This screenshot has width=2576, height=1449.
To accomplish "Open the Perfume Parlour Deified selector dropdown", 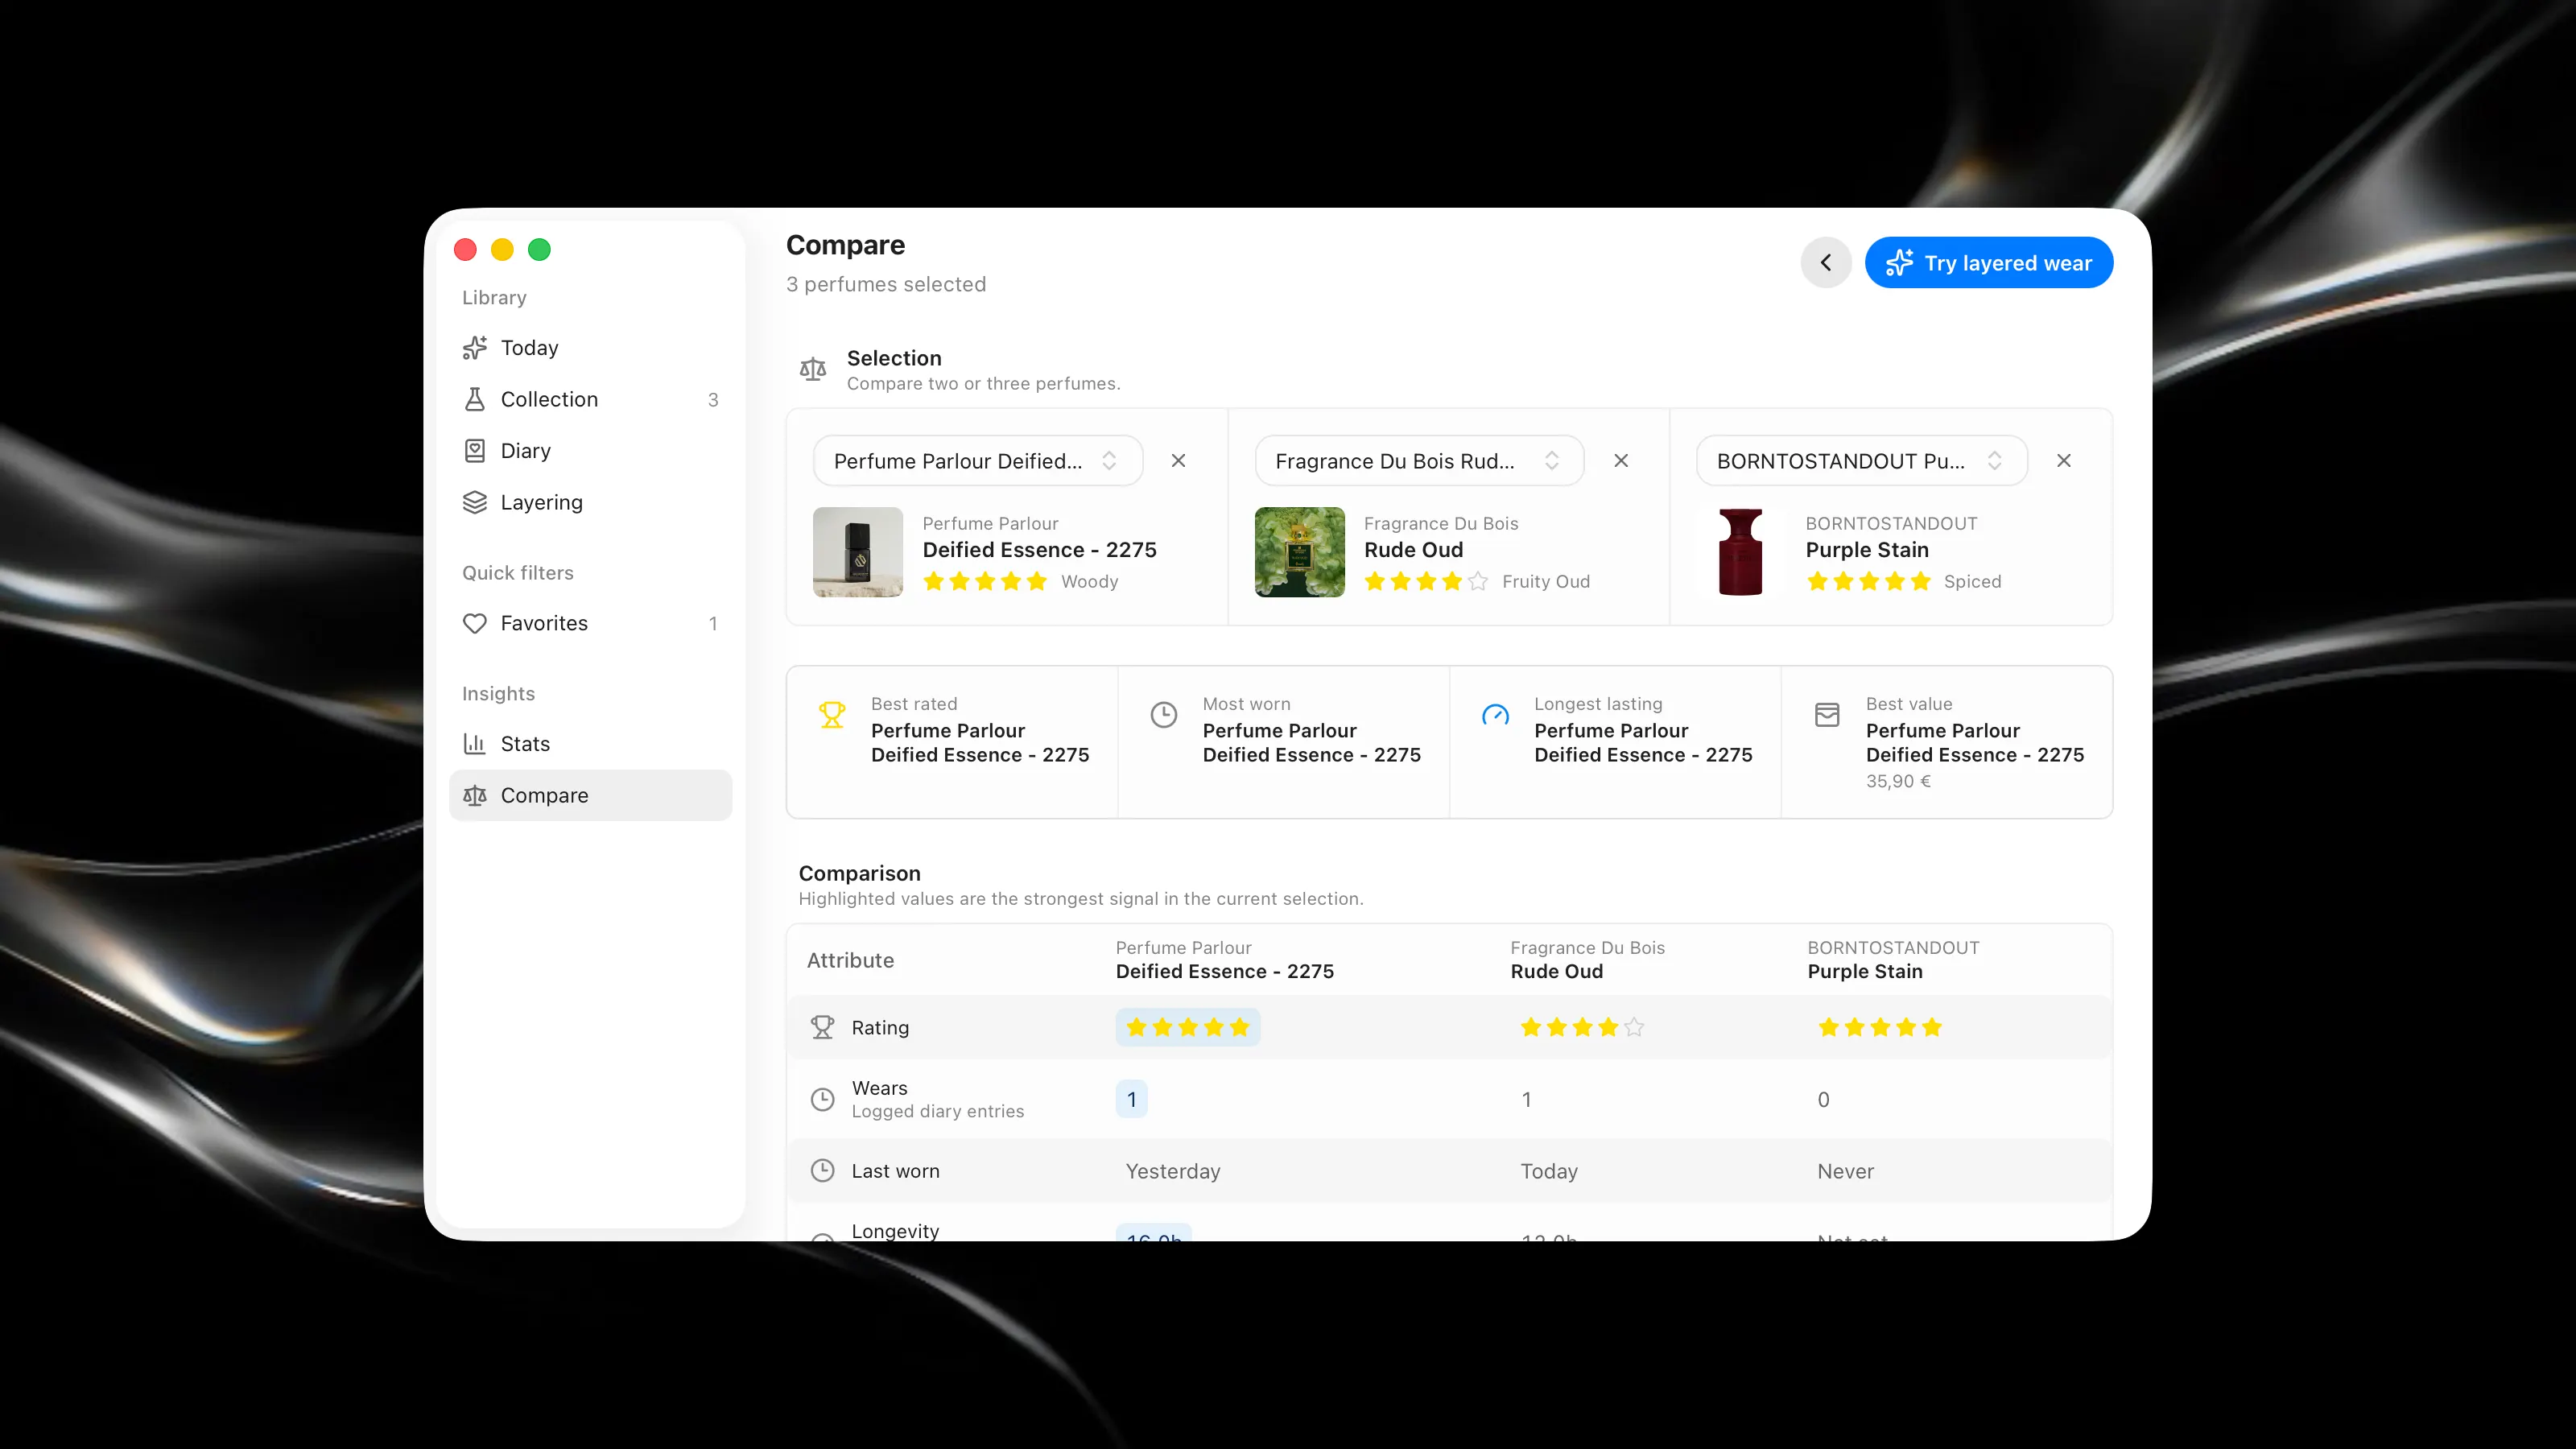I will (x=978, y=461).
